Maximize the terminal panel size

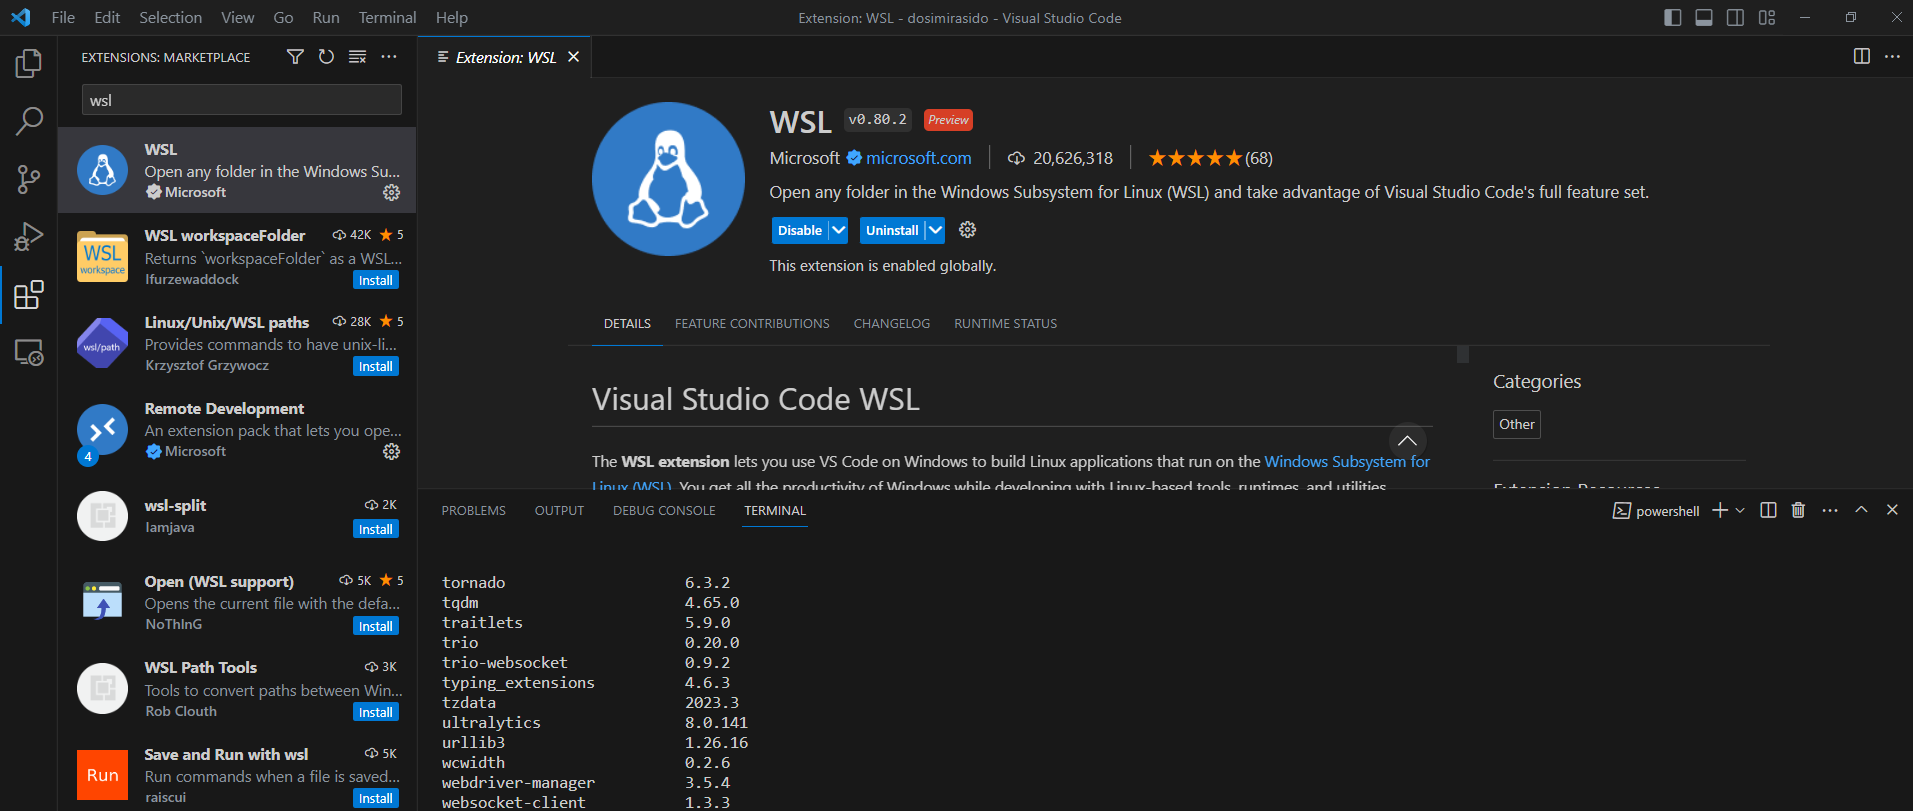tap(1861, 510)
